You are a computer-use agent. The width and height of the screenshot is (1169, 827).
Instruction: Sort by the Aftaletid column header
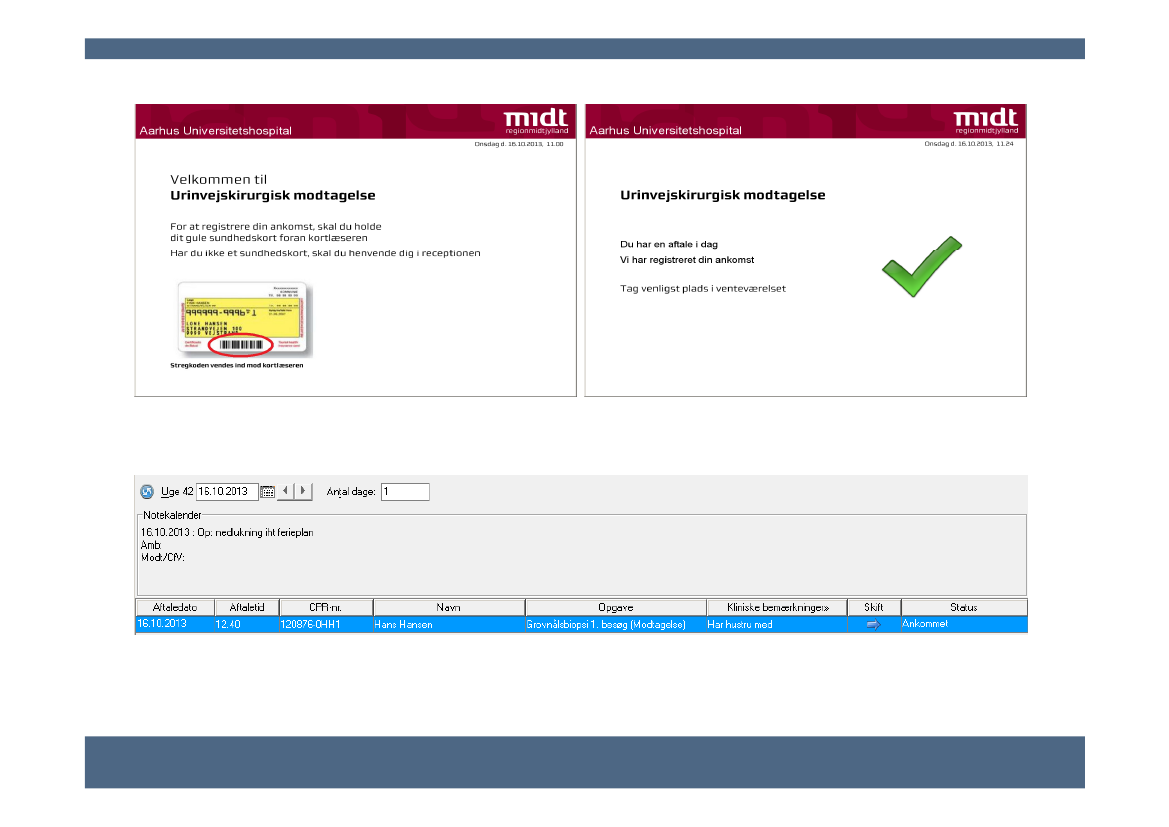(246, 607)
